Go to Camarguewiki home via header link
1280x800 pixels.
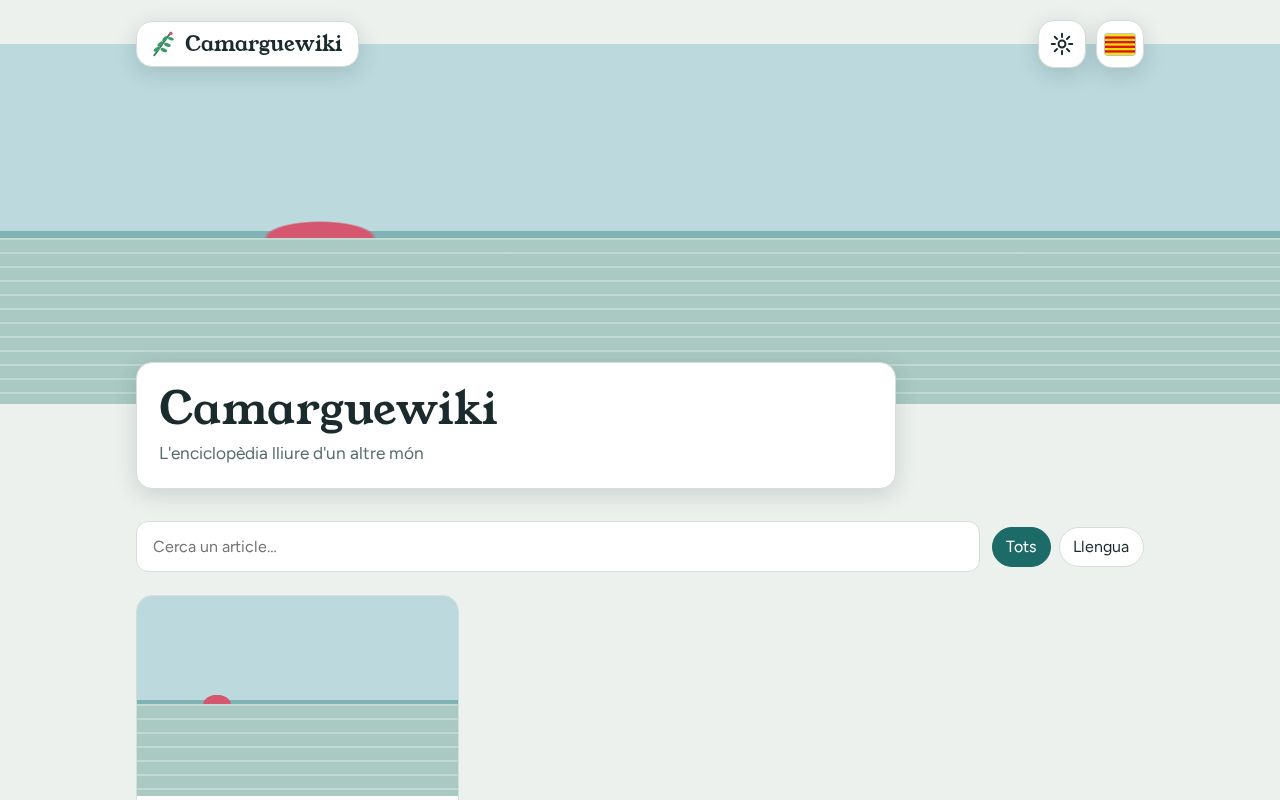coord(247,44)
